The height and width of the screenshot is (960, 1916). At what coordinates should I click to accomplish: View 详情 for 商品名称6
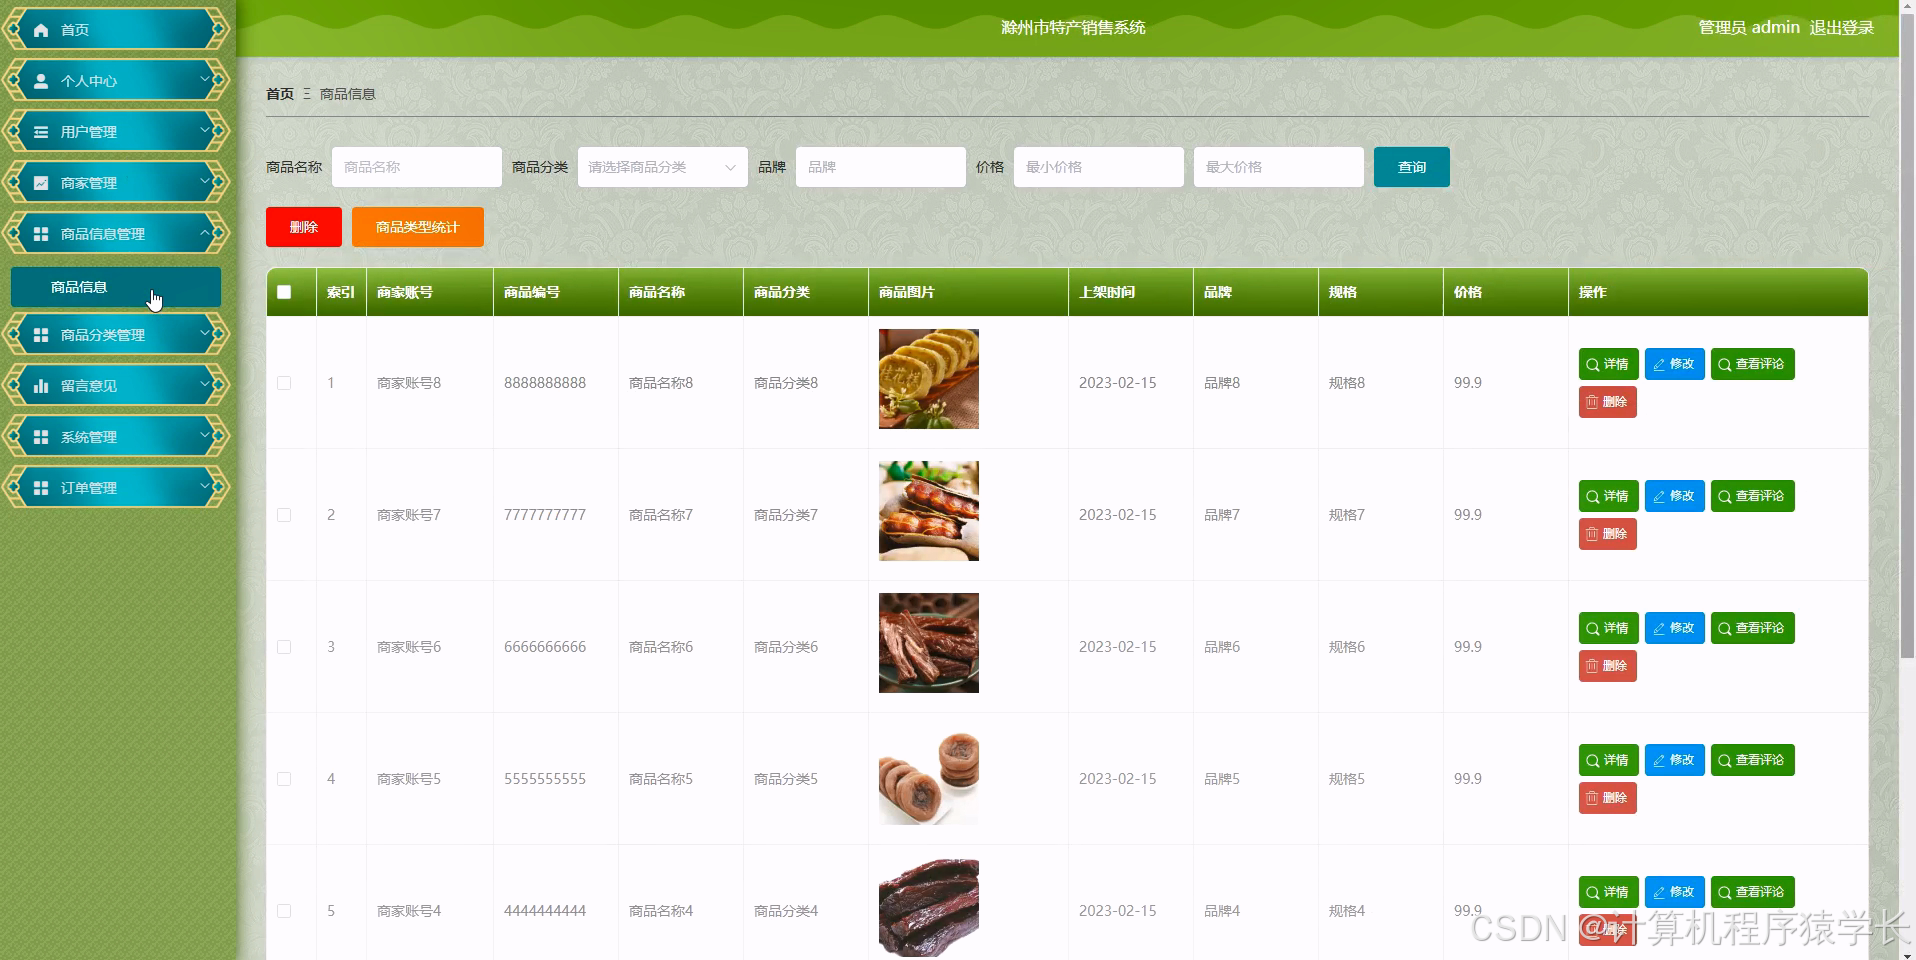tap(1608, 628)
